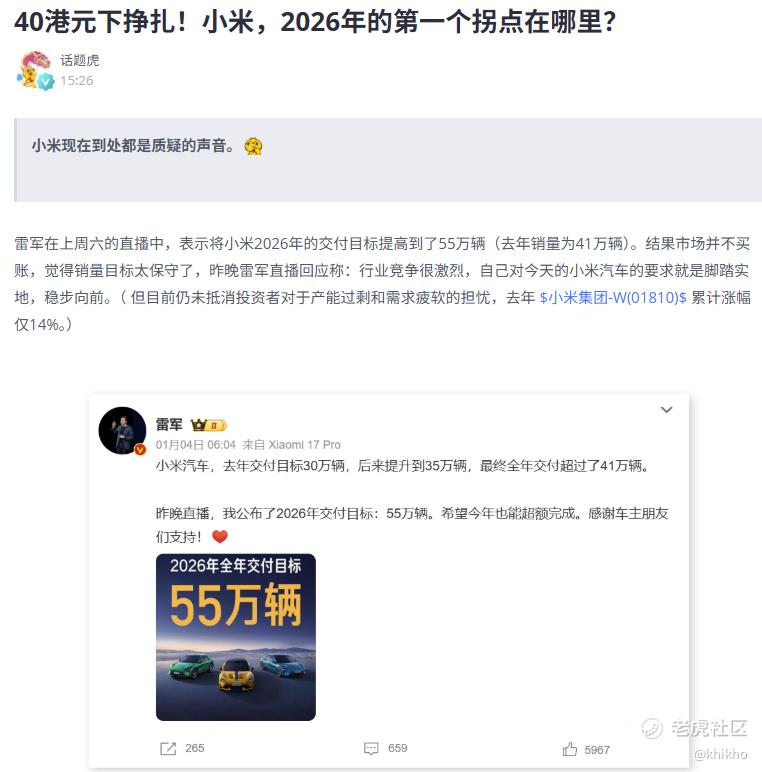Click the verified badge on author avatar
Screen dimensions: 762x772
point(46,82)
